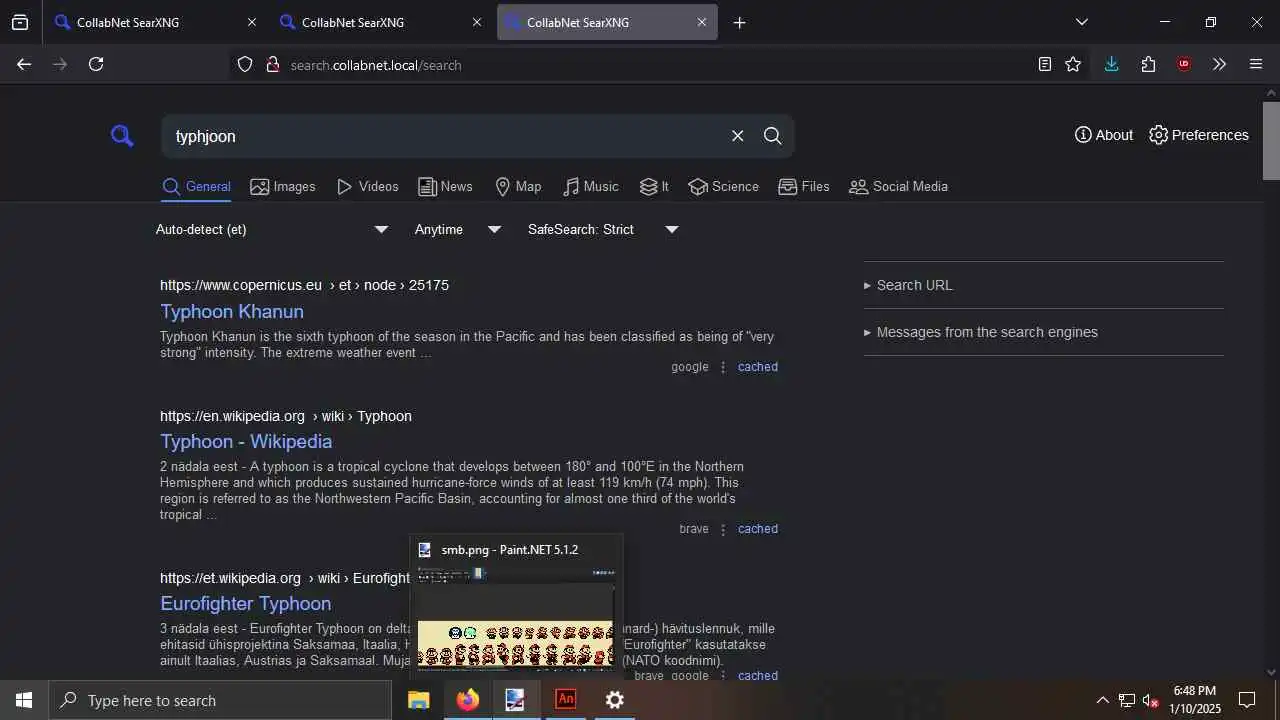Click the copernicus.eu result URL
Viewport: 1280px width, 720px height.
pyautogui.click(x=304, y=285)
